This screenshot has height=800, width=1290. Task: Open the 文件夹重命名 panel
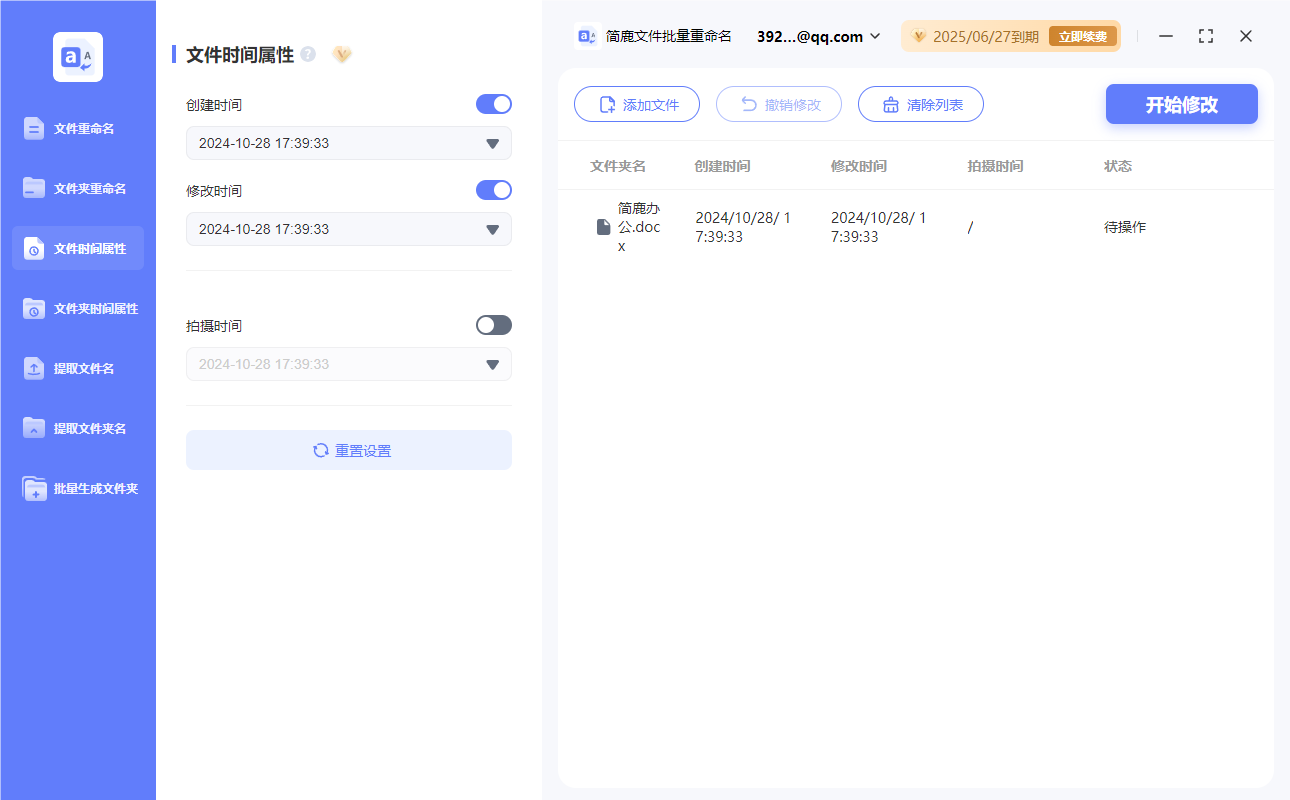[77, 188]
